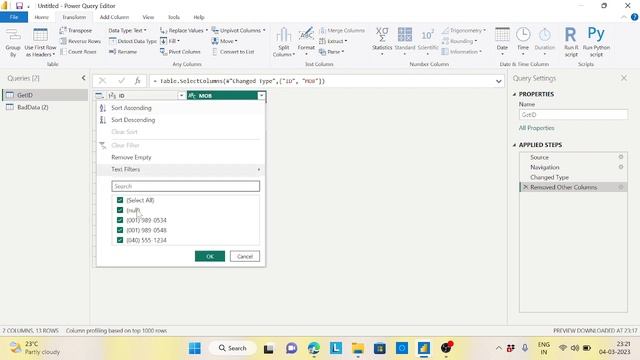
Task: Click the Rename column tool
Action: [x=123, y=52]
